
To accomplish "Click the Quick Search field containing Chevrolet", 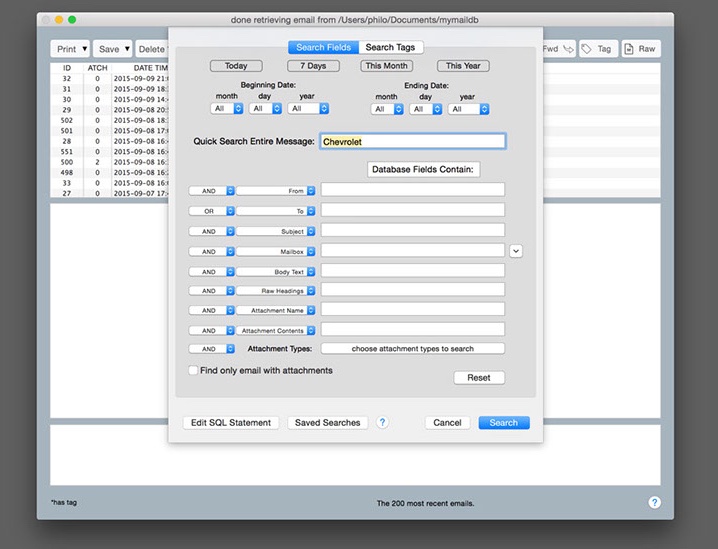I will point(412,142).
